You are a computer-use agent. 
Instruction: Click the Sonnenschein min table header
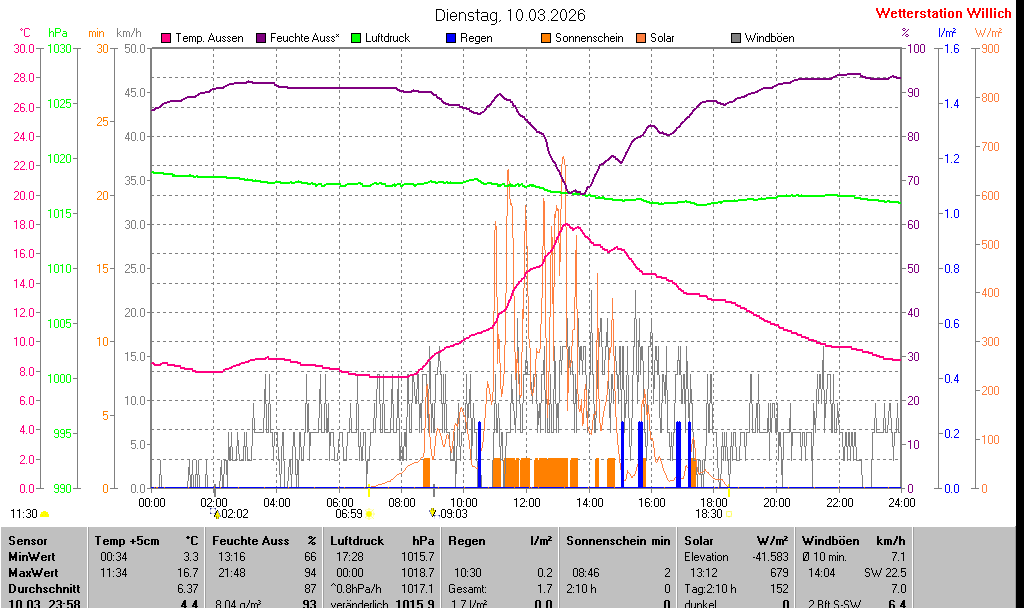[x=617, y=540]
